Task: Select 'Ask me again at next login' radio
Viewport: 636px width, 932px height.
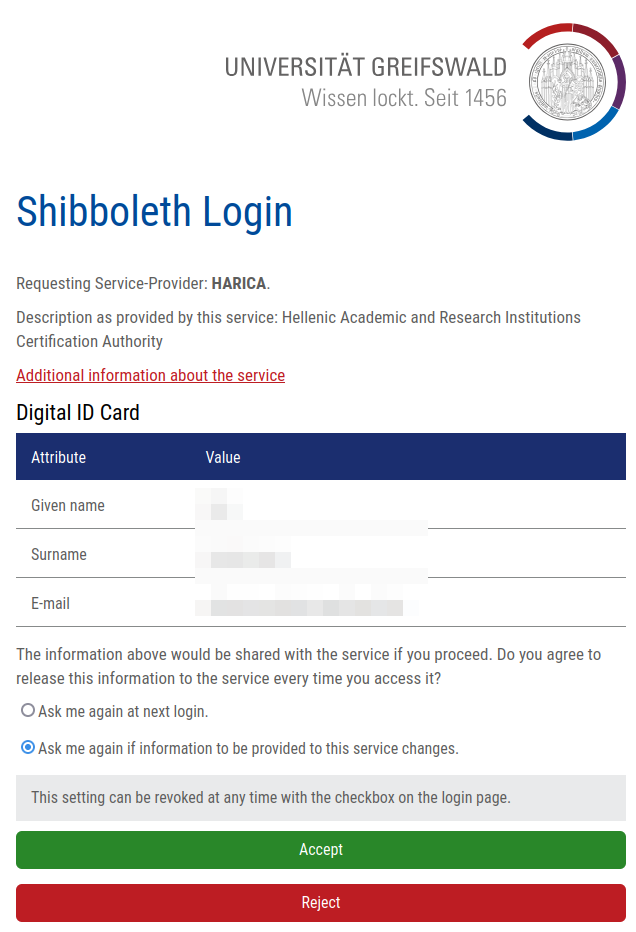Action: [x=28, y=711]
